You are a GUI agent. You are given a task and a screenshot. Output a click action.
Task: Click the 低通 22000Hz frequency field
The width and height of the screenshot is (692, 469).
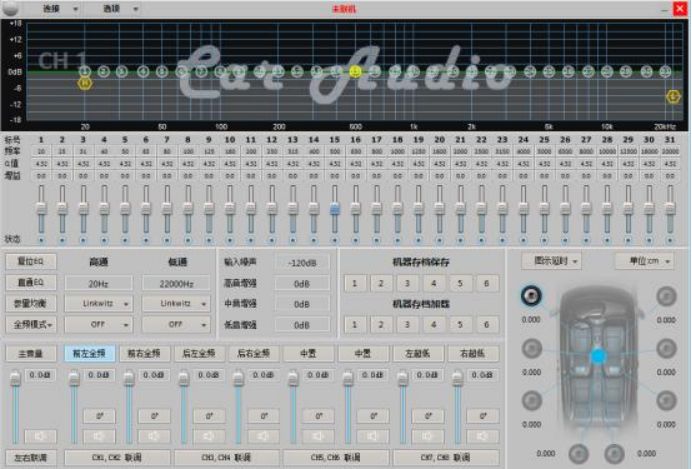click(x=176, y=283)
